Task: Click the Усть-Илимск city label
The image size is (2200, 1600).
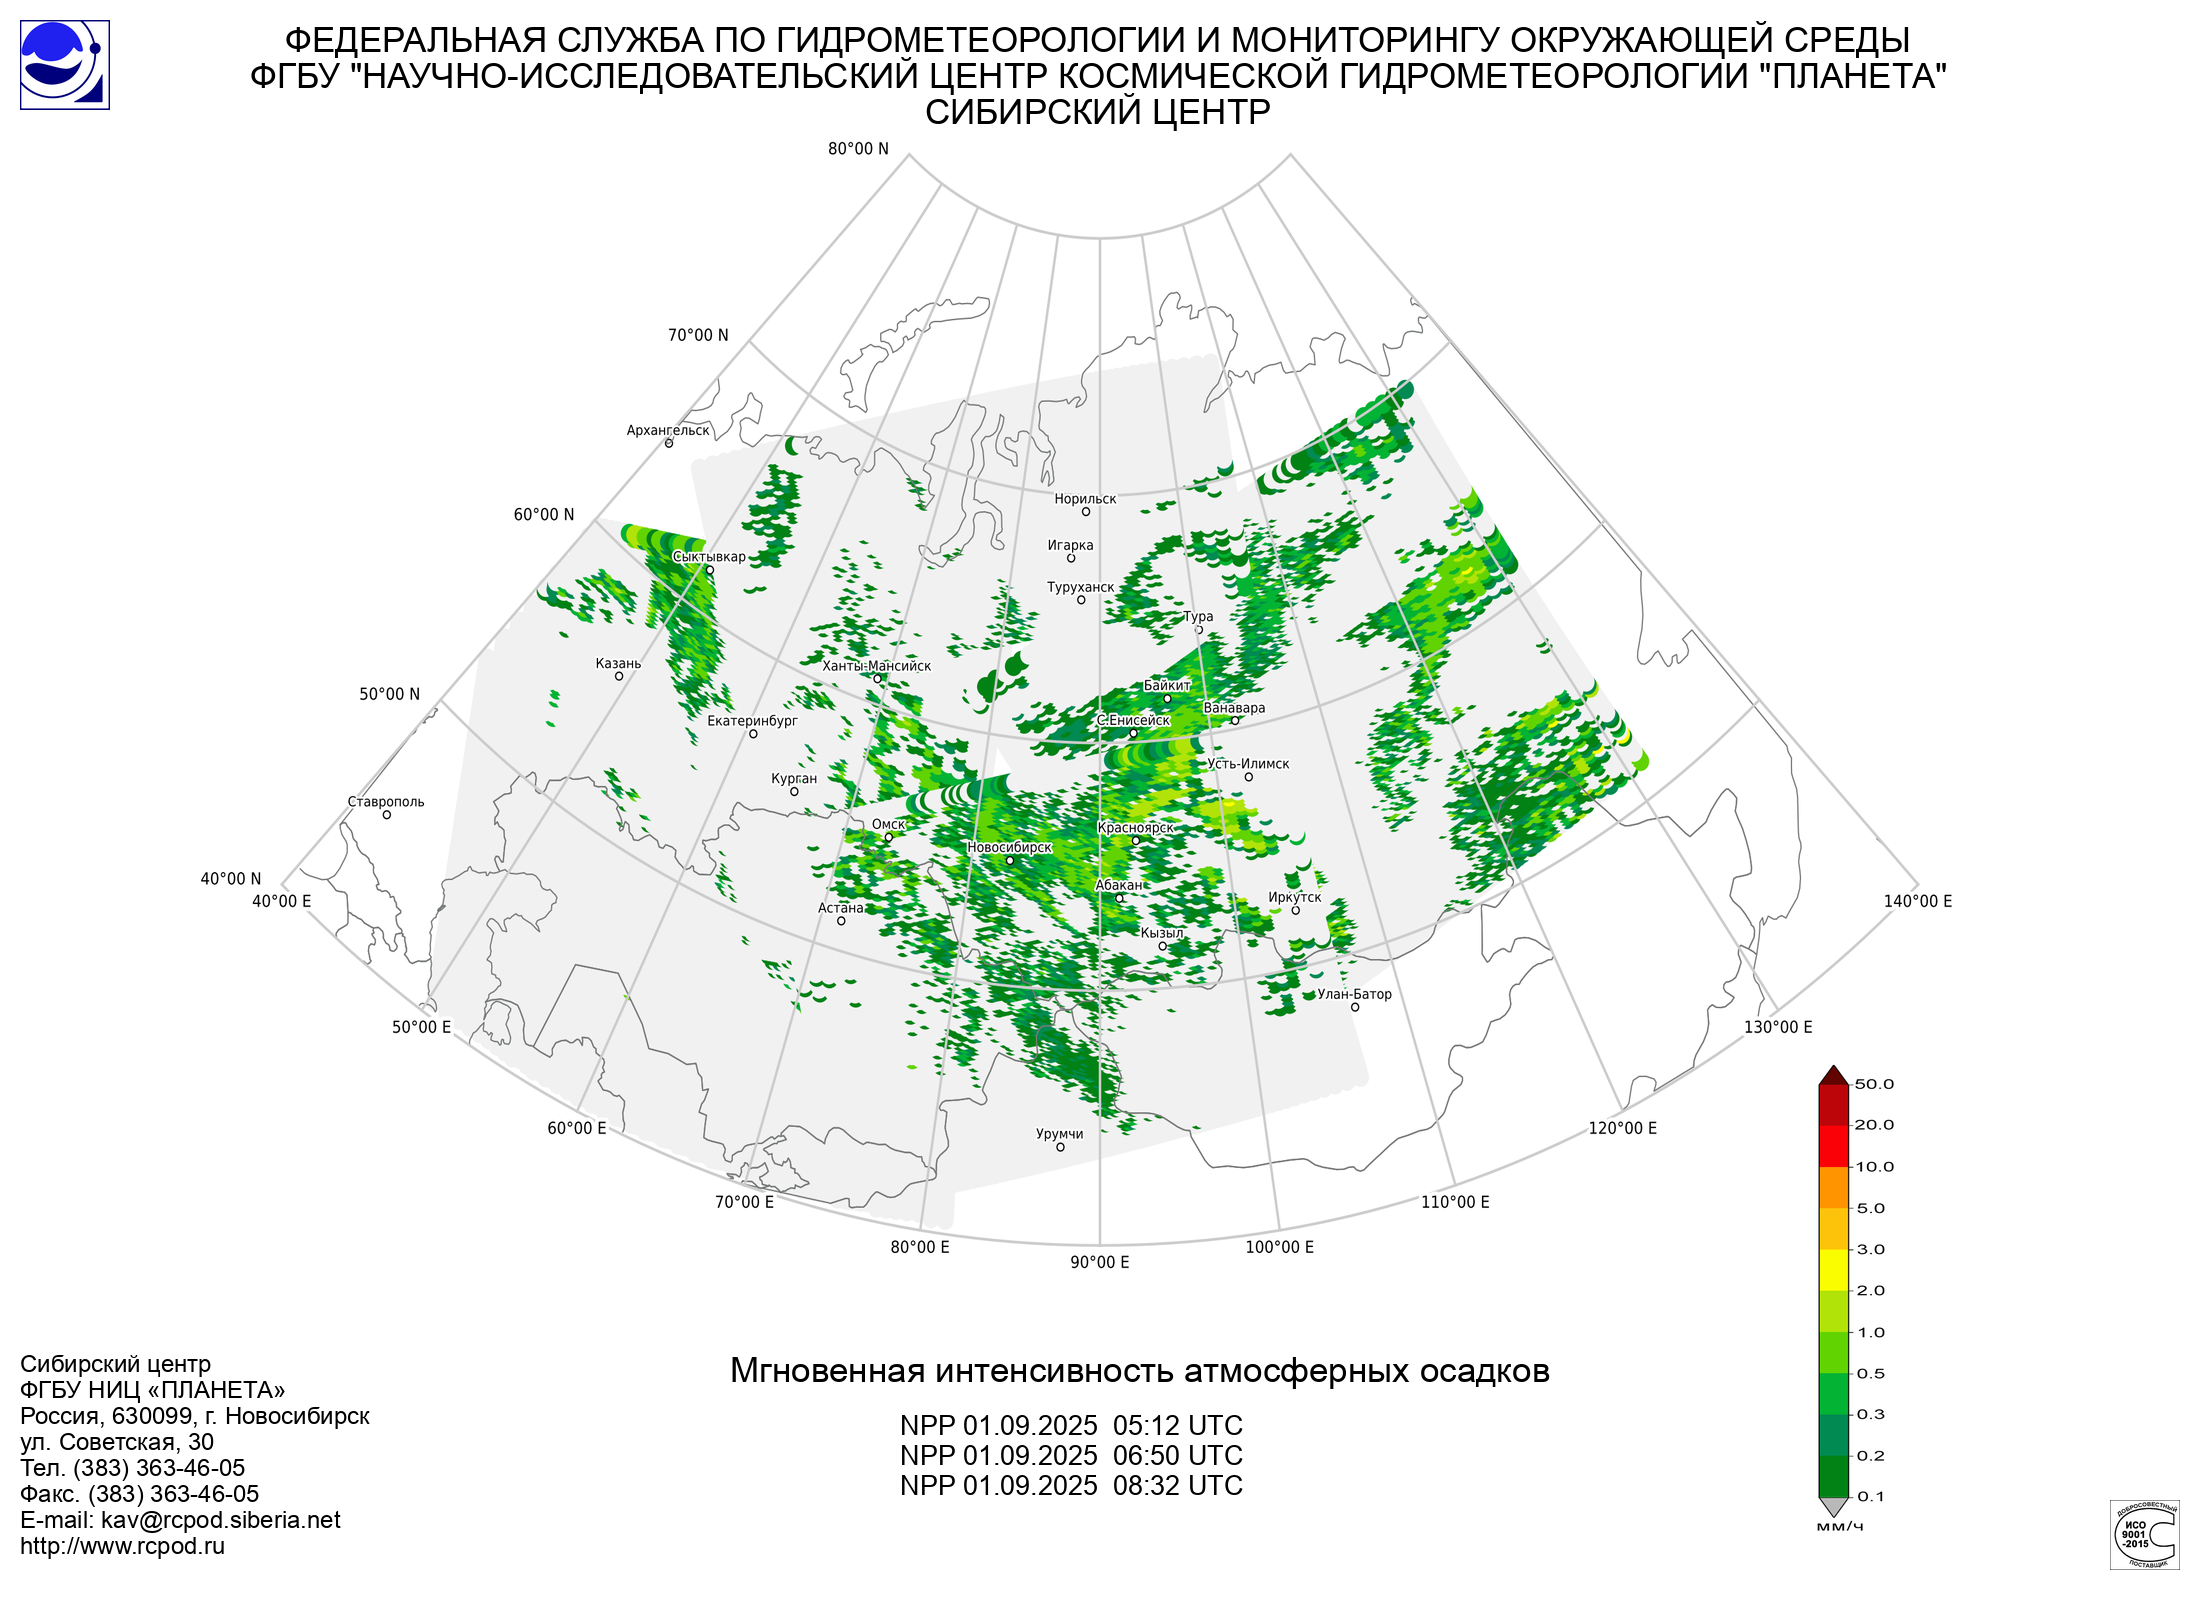Action: [x=1248, y=764]
